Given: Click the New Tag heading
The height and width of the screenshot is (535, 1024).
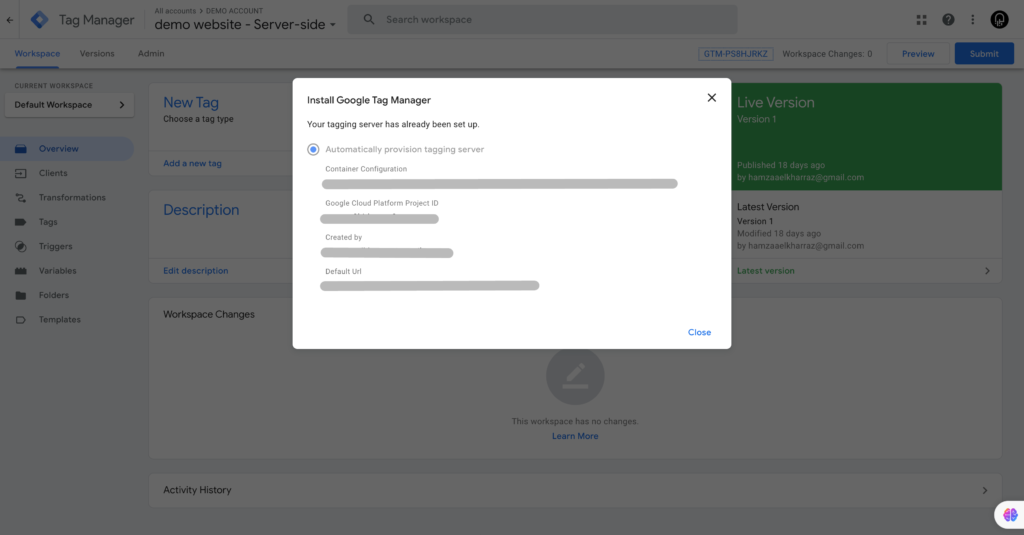Looking at the screenshot, I should click(x=191, y=103).
